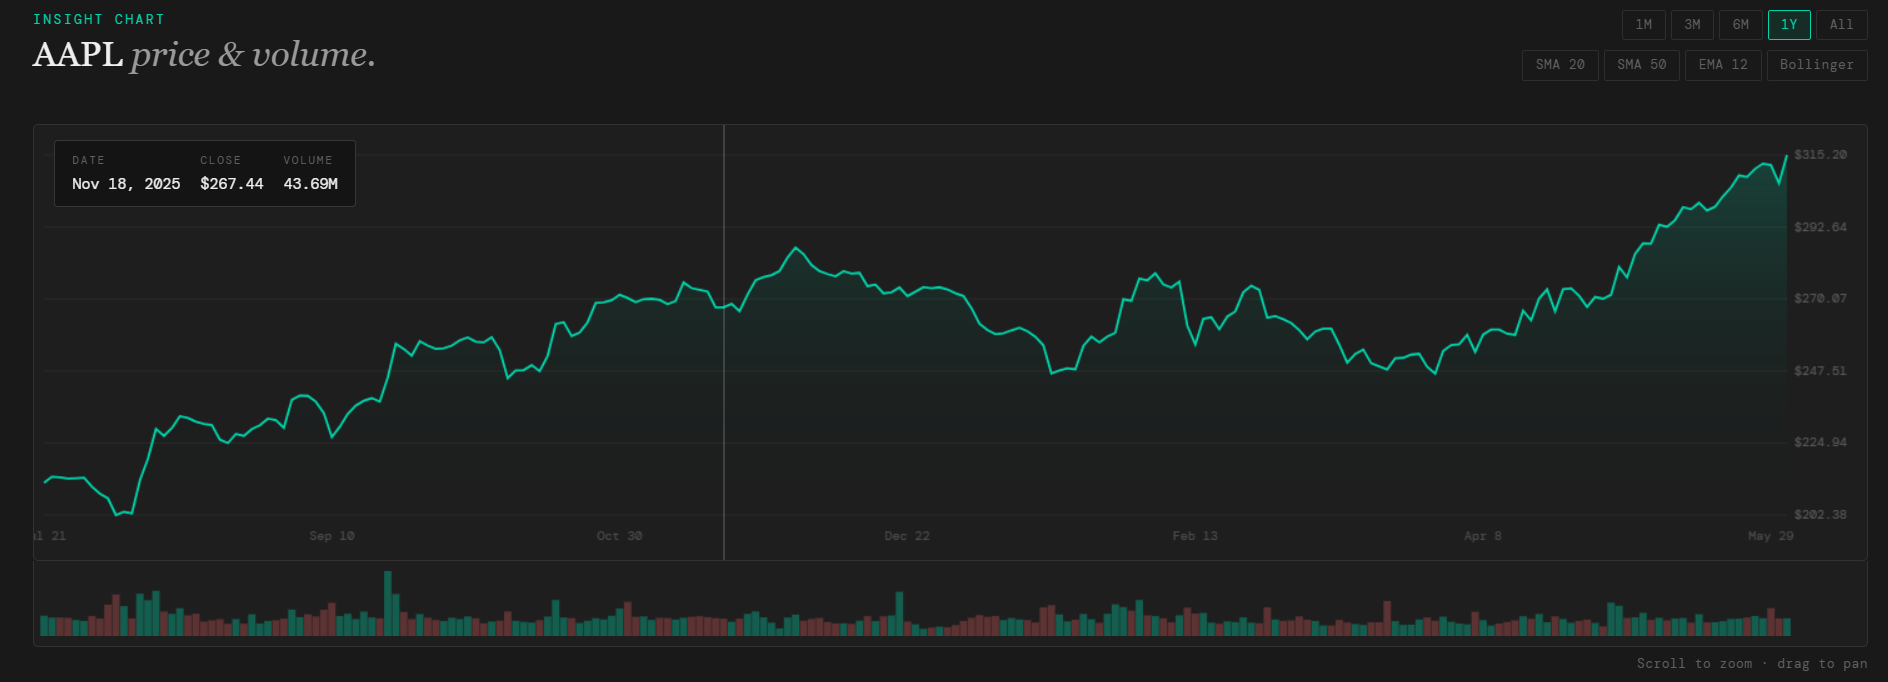
Task: Click the $202.38 price axis label
Action: pyautogui.click(x=1820, y=515)
